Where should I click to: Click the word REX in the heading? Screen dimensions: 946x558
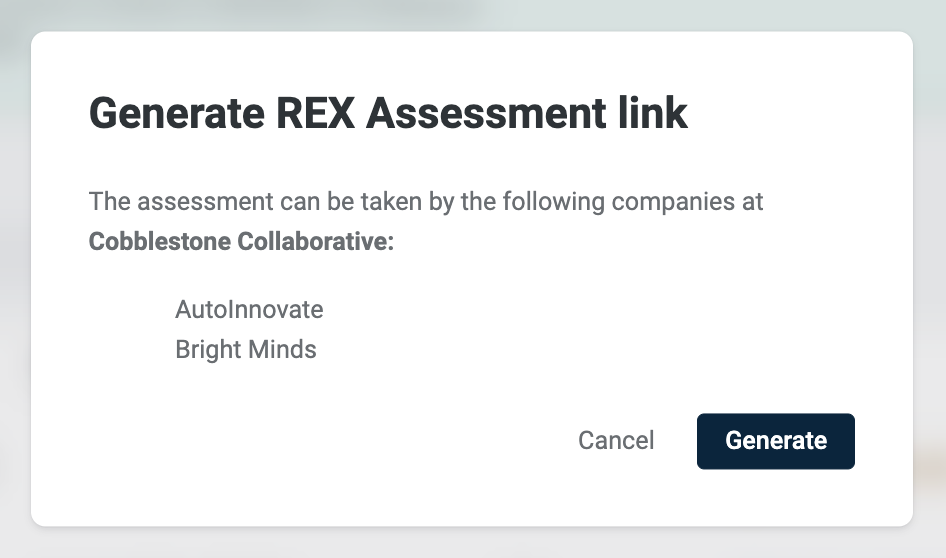[x=315, y=113]
